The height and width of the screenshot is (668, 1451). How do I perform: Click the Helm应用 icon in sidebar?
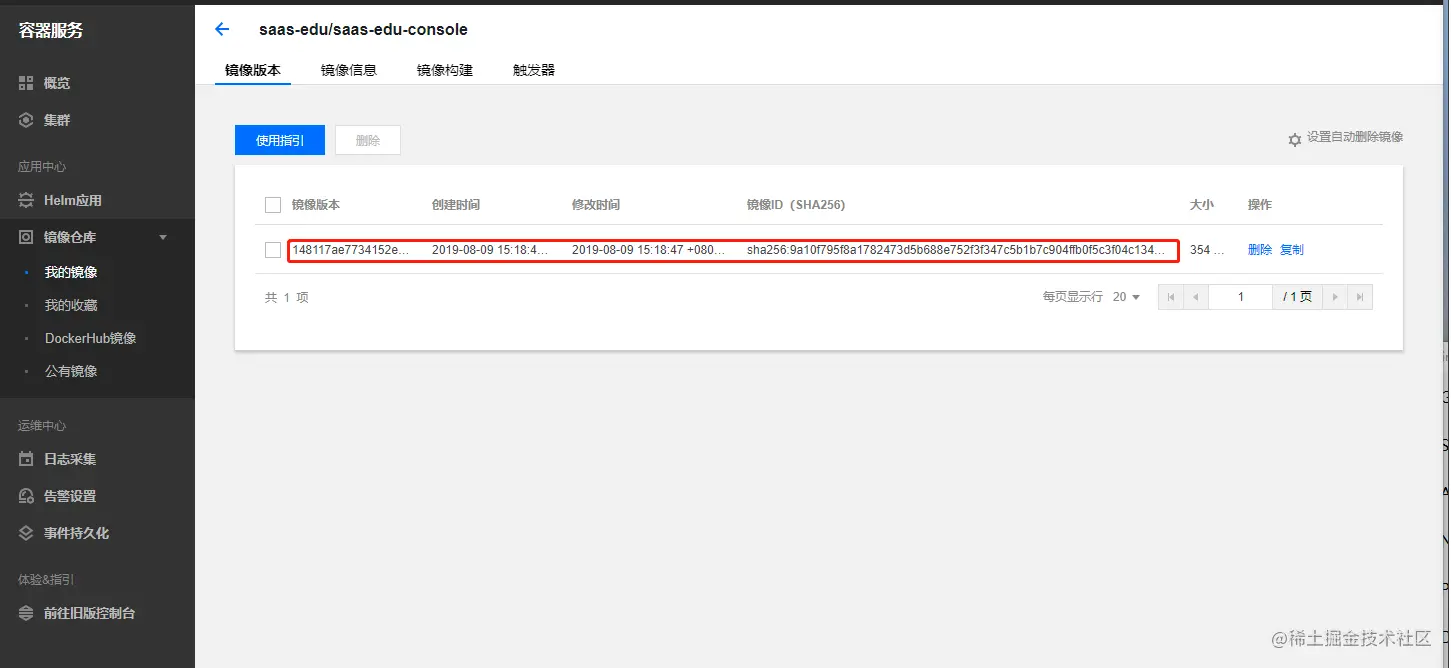click(27, 200)
